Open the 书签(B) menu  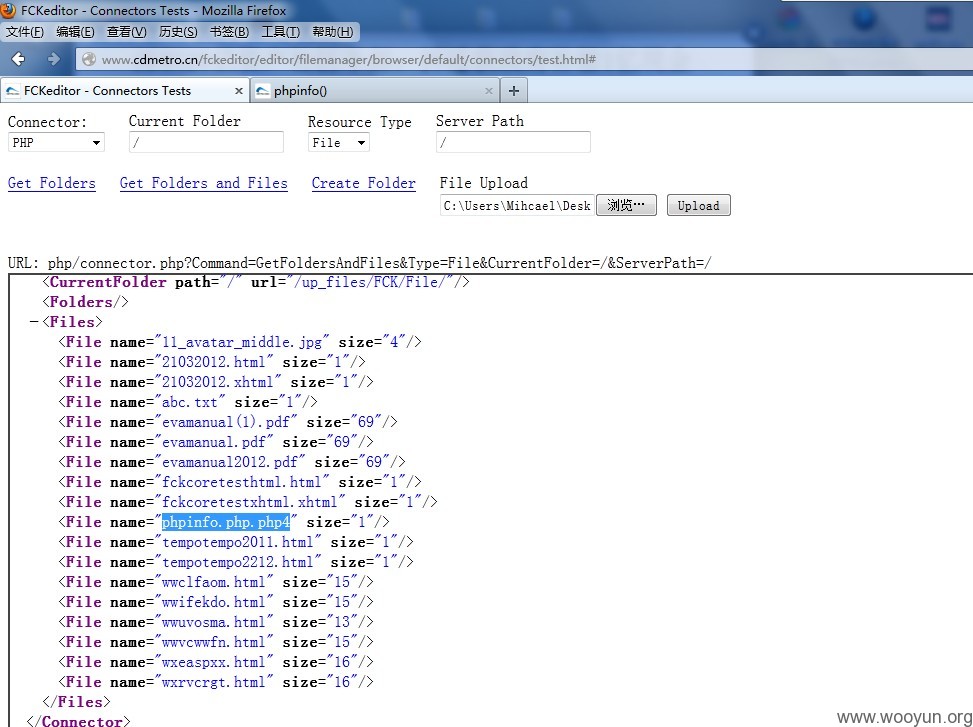tap(229, 32)
